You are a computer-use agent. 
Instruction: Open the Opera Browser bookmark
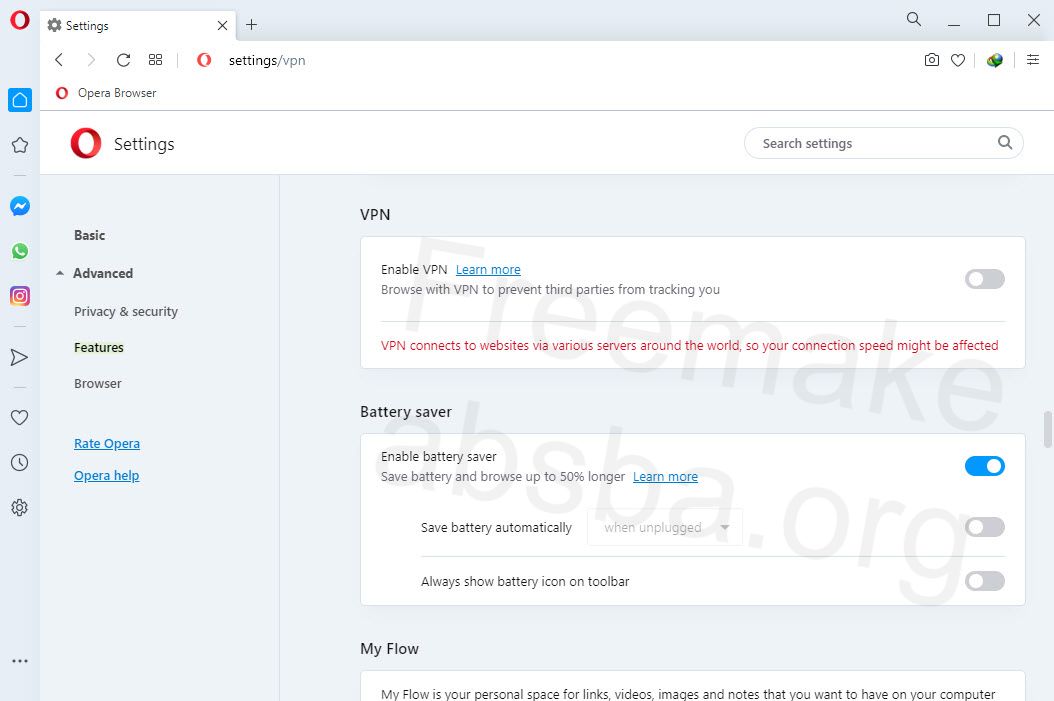tap(106, 93)
